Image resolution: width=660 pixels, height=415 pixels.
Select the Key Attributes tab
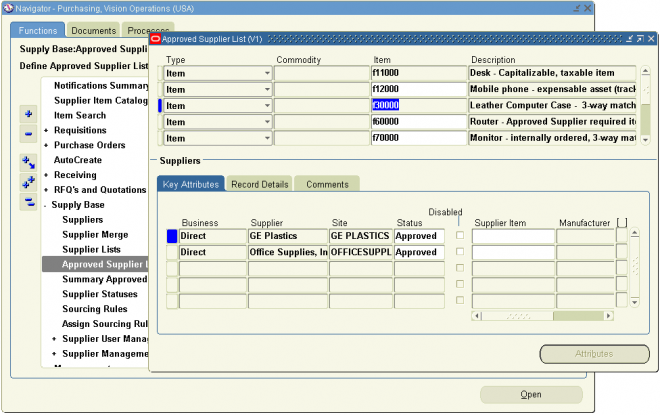[191, 184]
